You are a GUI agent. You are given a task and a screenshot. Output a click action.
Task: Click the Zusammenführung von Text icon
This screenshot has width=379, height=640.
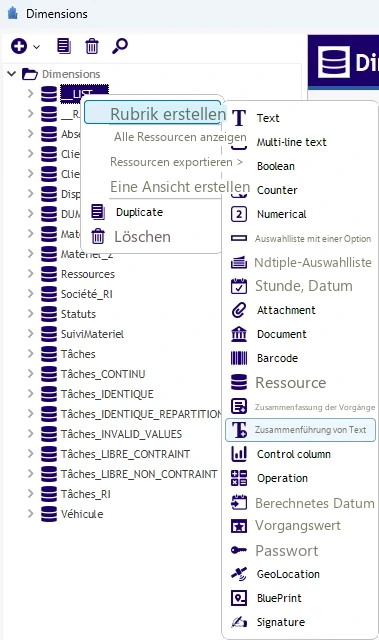[239, 430]
